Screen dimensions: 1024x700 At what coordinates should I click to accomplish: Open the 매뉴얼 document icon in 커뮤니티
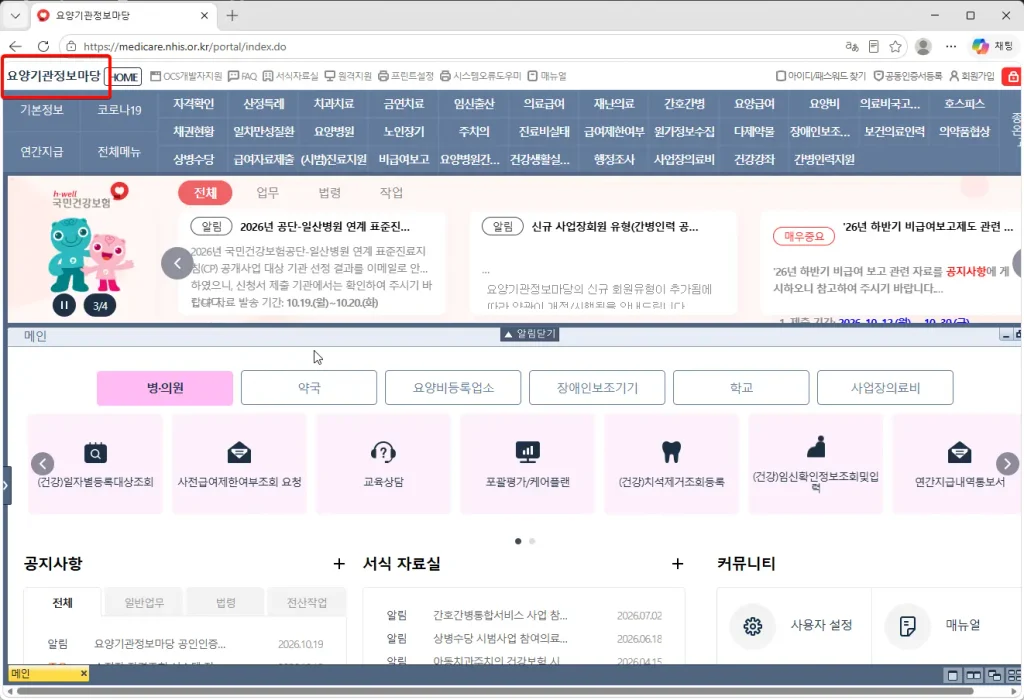coord(907,626)
